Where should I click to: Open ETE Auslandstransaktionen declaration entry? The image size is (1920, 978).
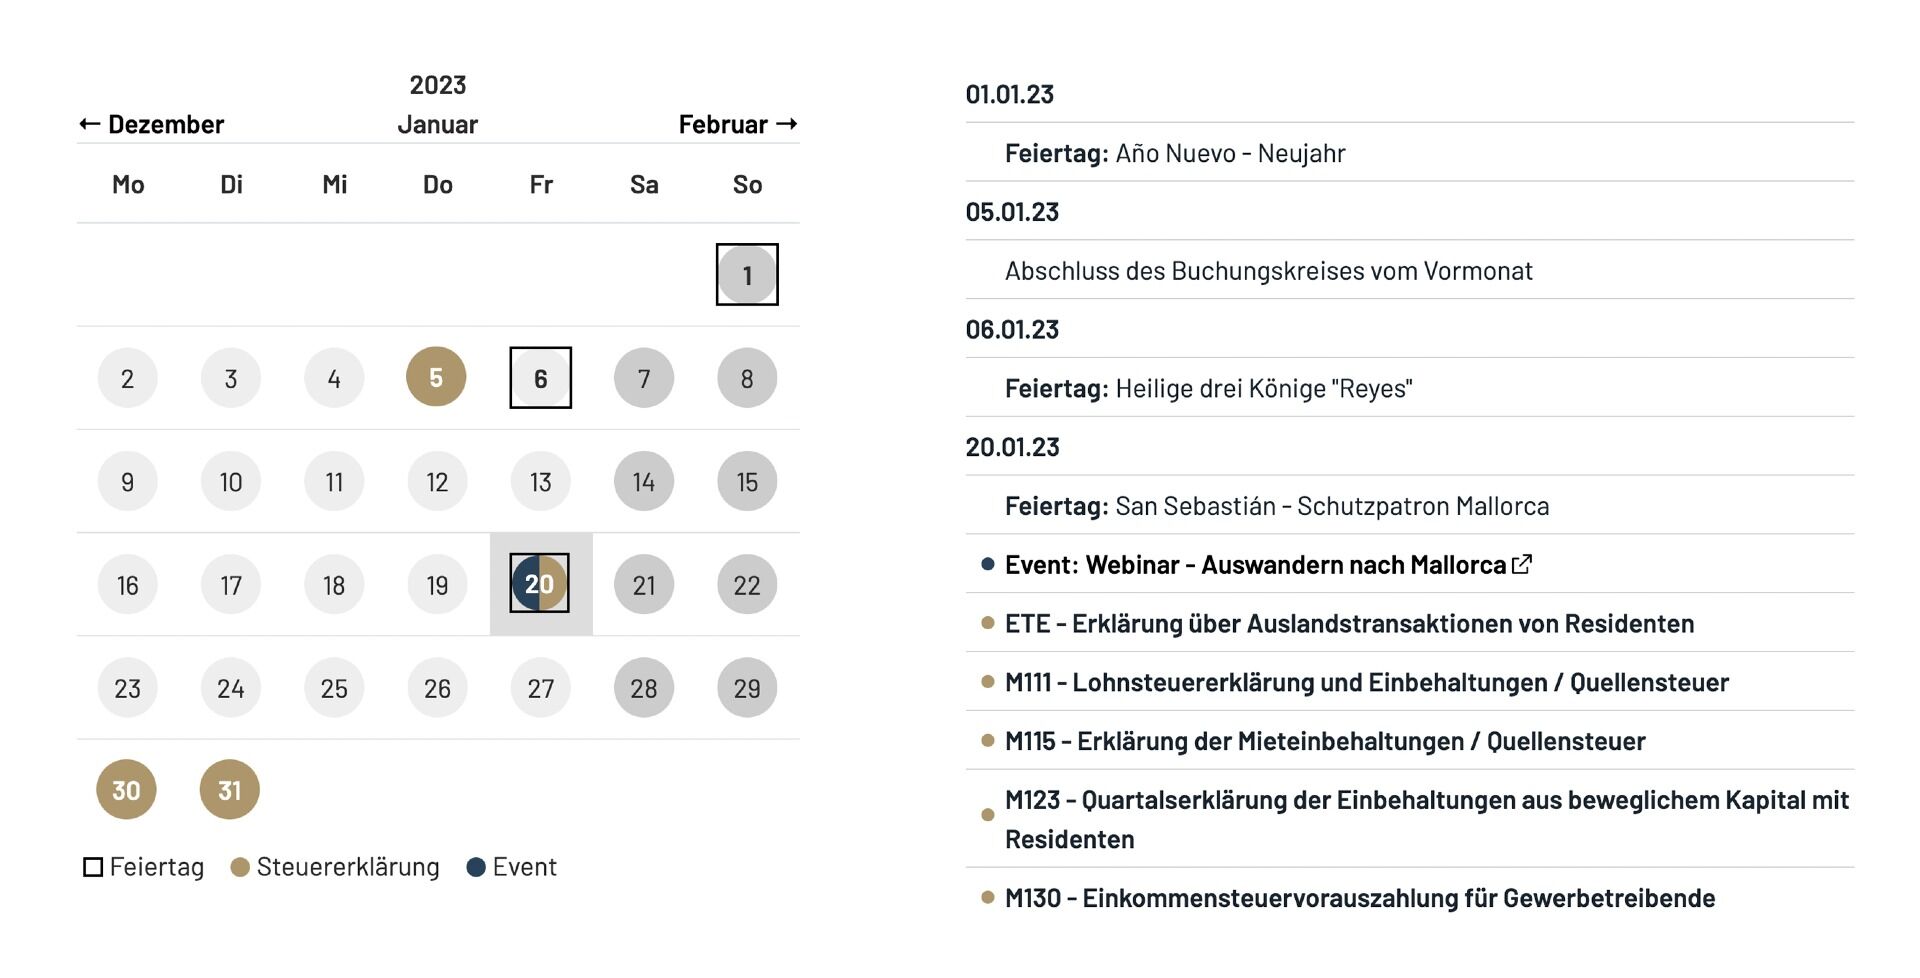point(1348,624)
